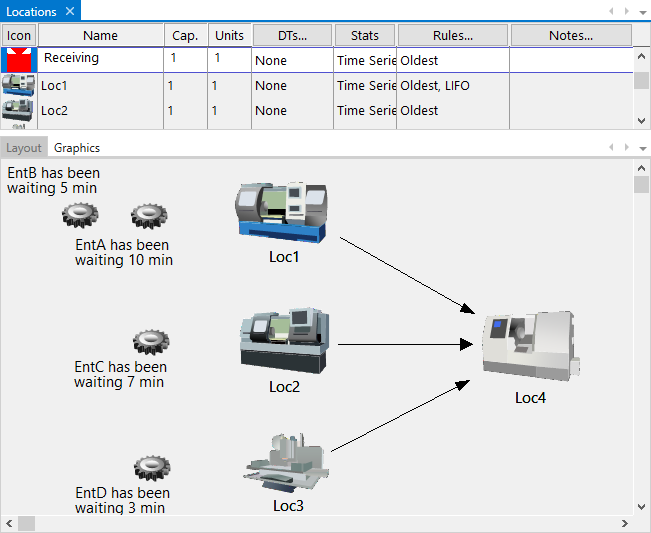The width and height of the screenshot is (651, 533).
Task: Switch to the Graphics tab
Action: [77, 148]
